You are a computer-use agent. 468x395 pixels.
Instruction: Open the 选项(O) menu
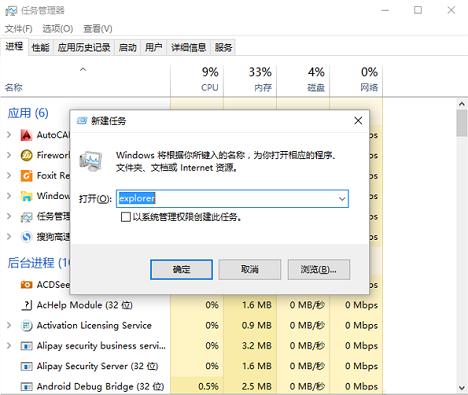point(58,29)
